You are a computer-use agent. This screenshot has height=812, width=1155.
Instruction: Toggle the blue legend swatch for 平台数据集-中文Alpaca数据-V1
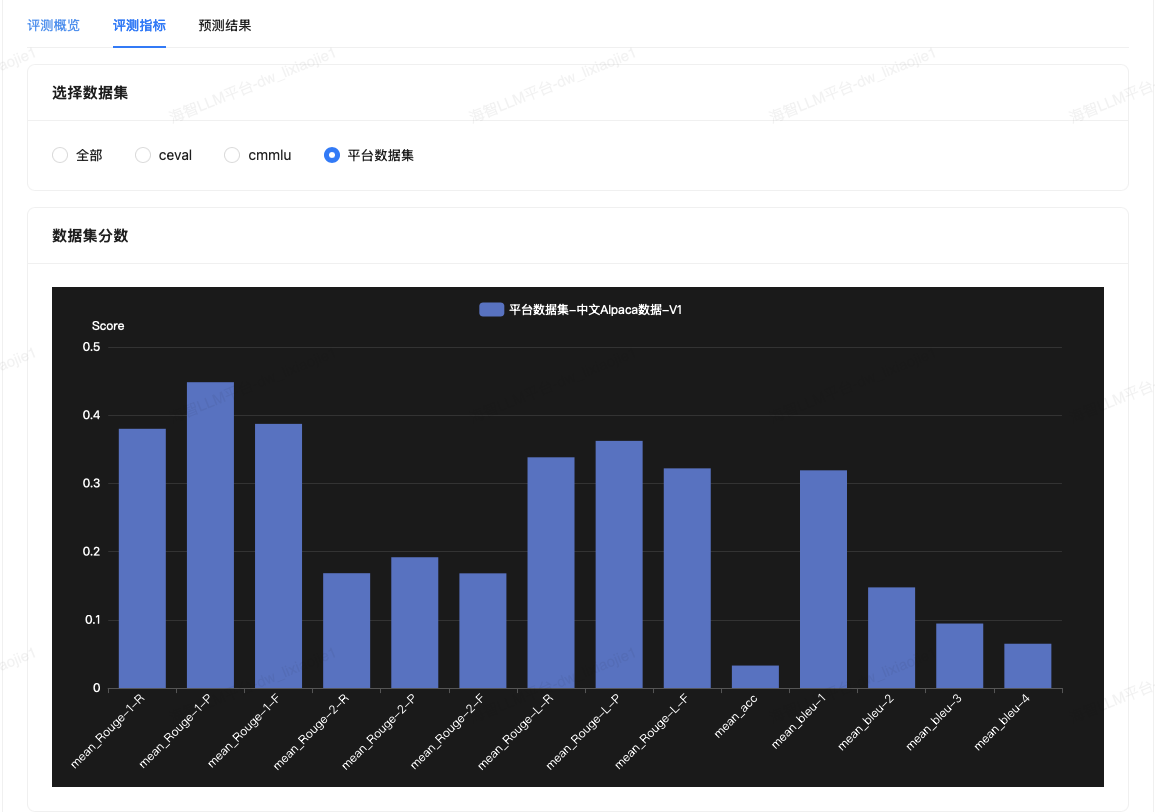pos(491,310)
